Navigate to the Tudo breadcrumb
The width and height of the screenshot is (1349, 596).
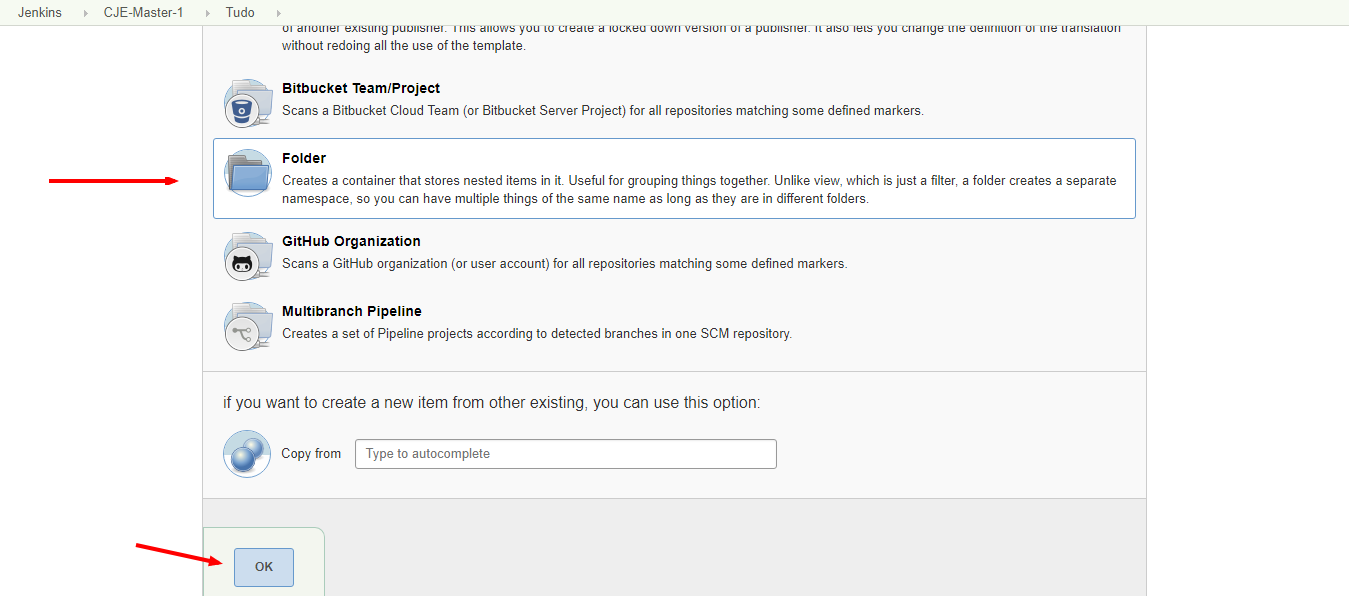240,13
